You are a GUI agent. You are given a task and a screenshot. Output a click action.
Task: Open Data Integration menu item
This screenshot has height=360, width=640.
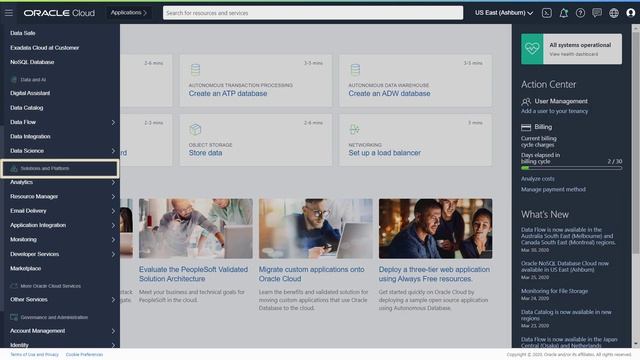click(30, 136)
